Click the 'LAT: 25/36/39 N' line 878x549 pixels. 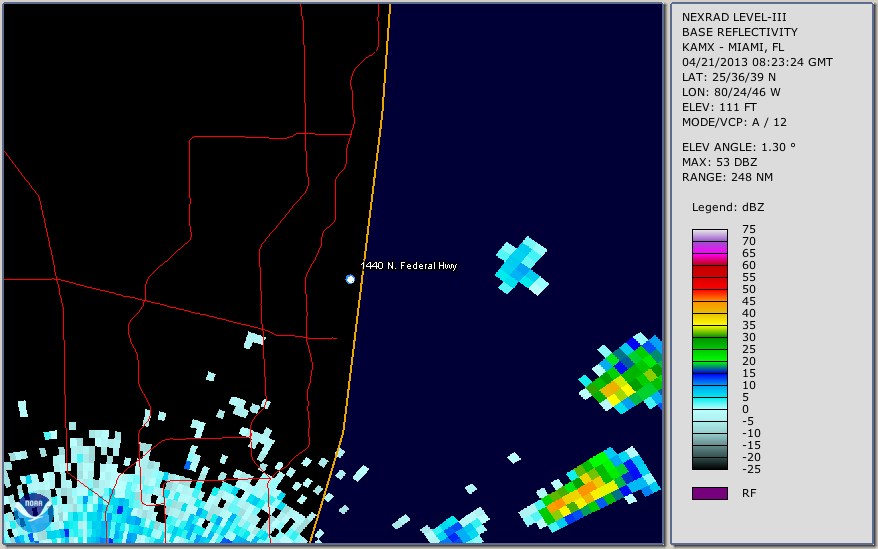click(728, 77)
